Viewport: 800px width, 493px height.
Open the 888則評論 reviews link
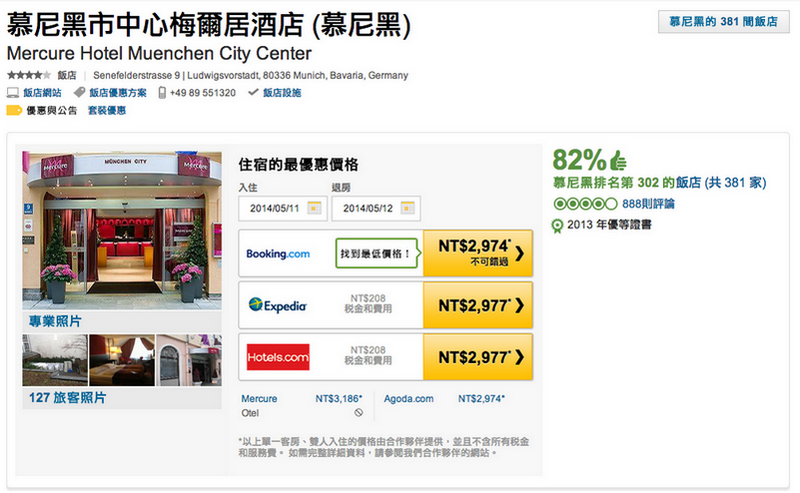(x=648, y=204)
